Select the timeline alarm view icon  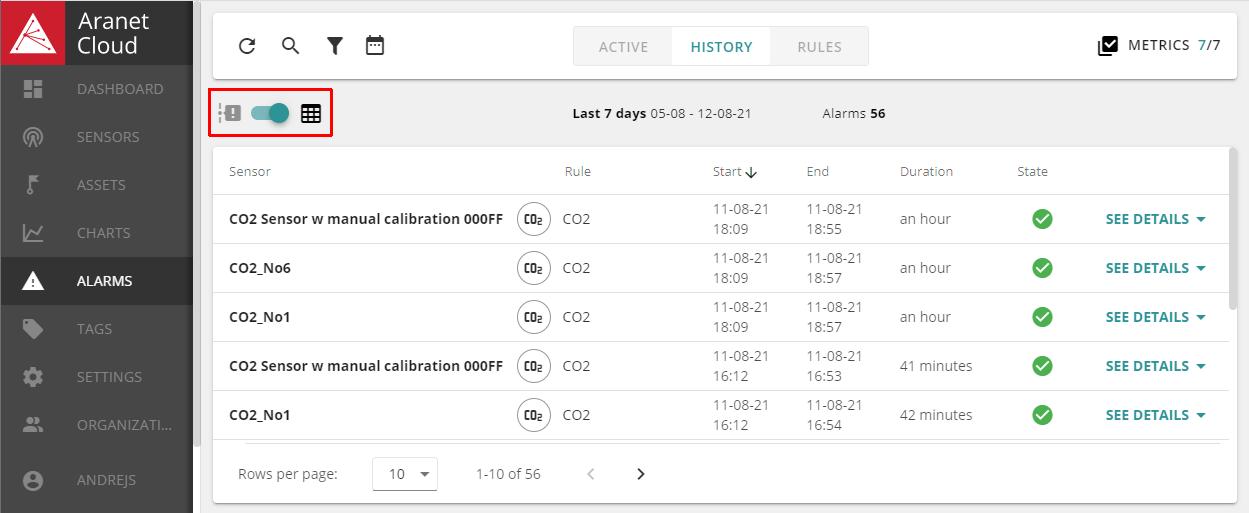click(230, 114)
